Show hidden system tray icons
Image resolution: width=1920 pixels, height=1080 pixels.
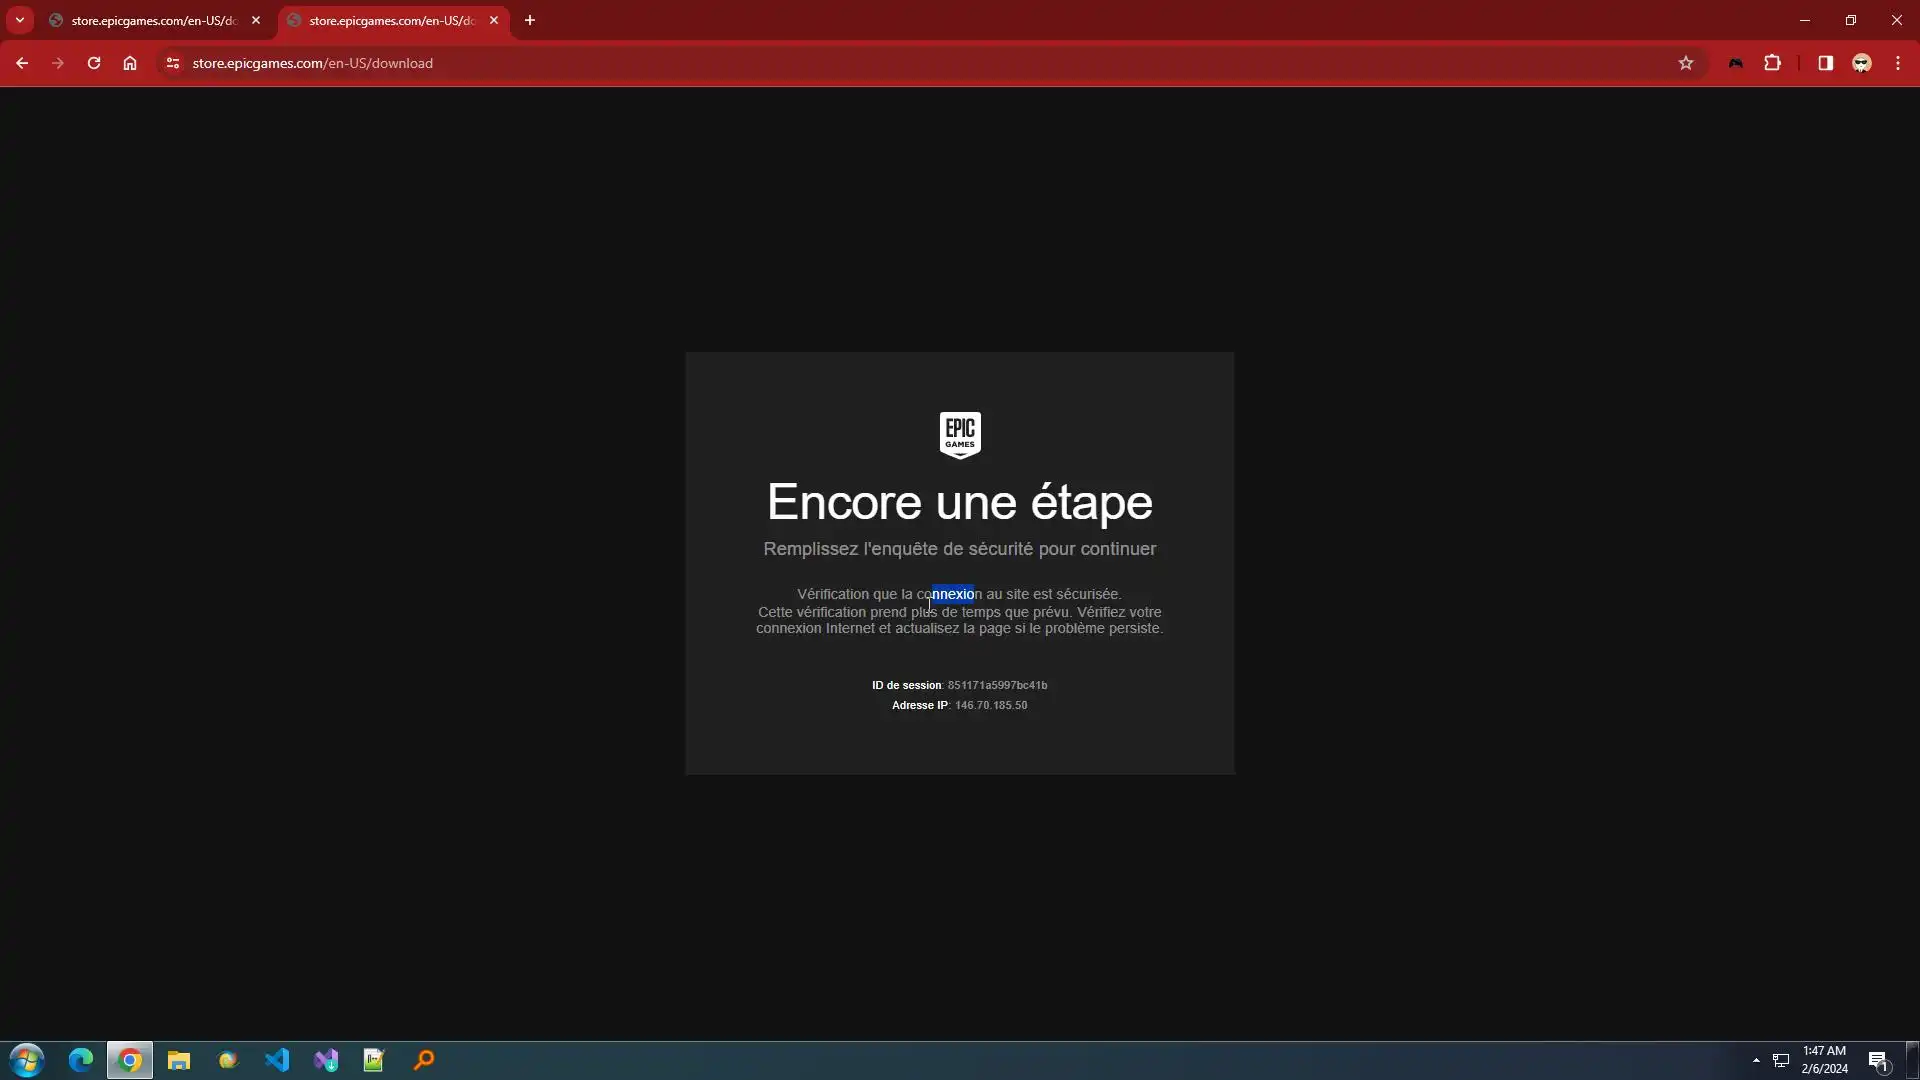1756,1060
